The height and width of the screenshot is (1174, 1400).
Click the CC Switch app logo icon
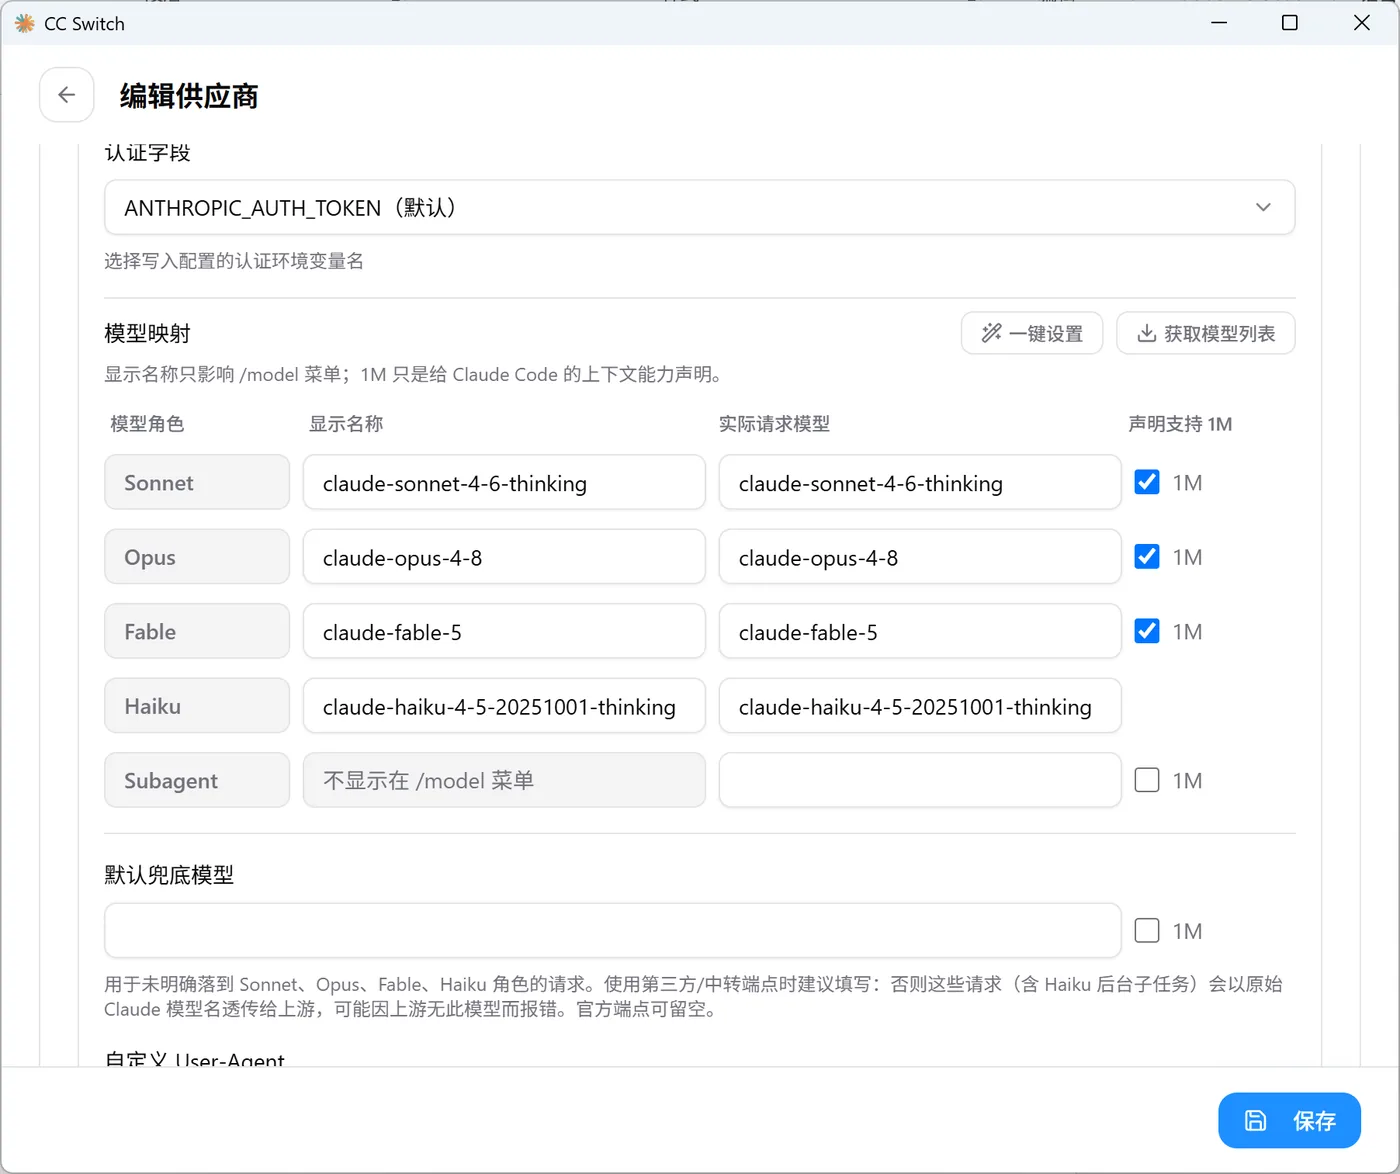pyautogui.click(x=25, y=23)
